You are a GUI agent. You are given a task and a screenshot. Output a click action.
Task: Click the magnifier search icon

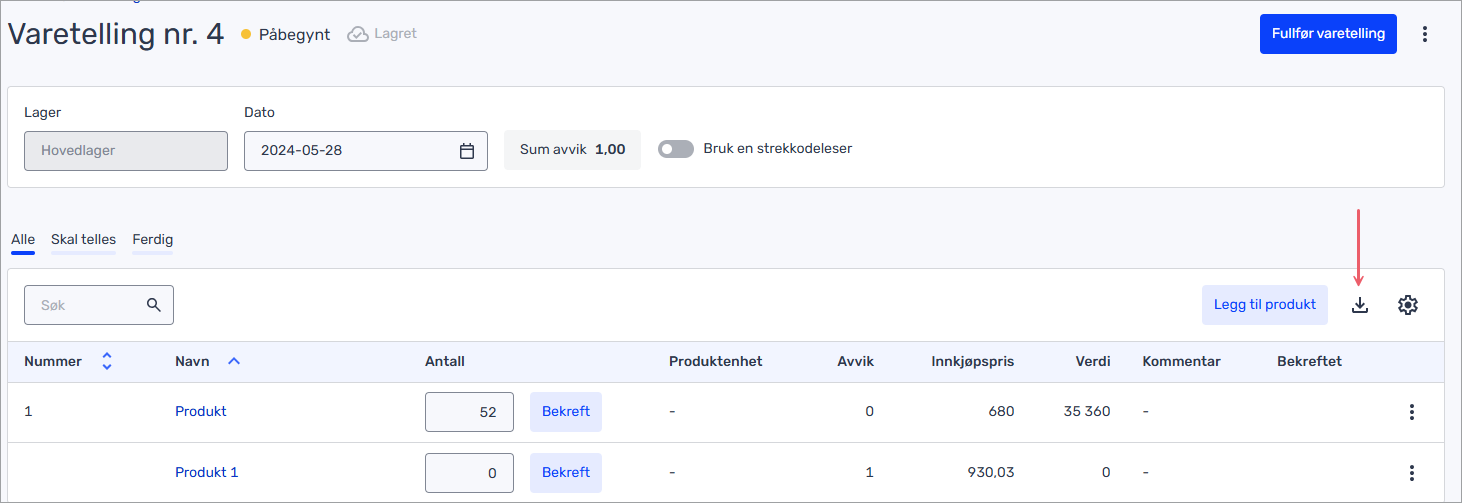[154, 305]
